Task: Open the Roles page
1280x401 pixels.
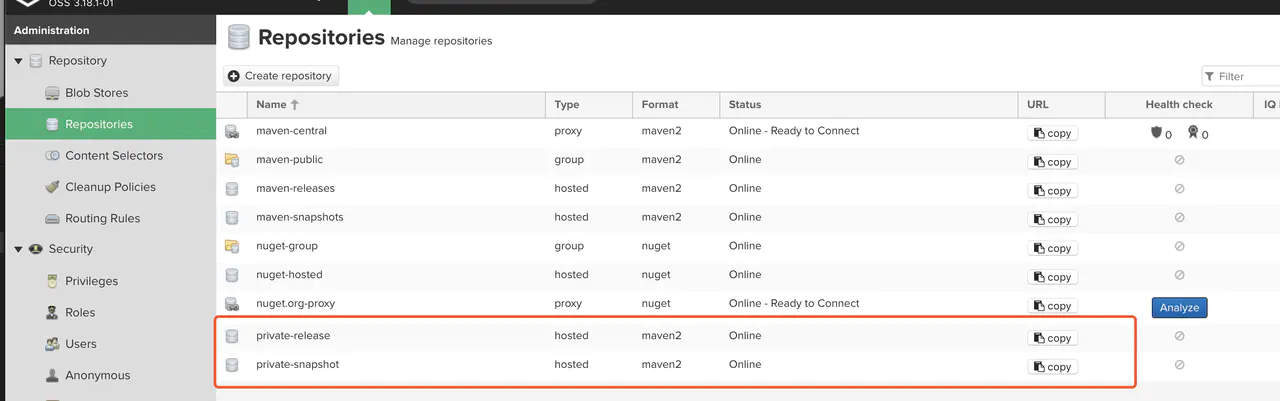Action: click(80, 313)
